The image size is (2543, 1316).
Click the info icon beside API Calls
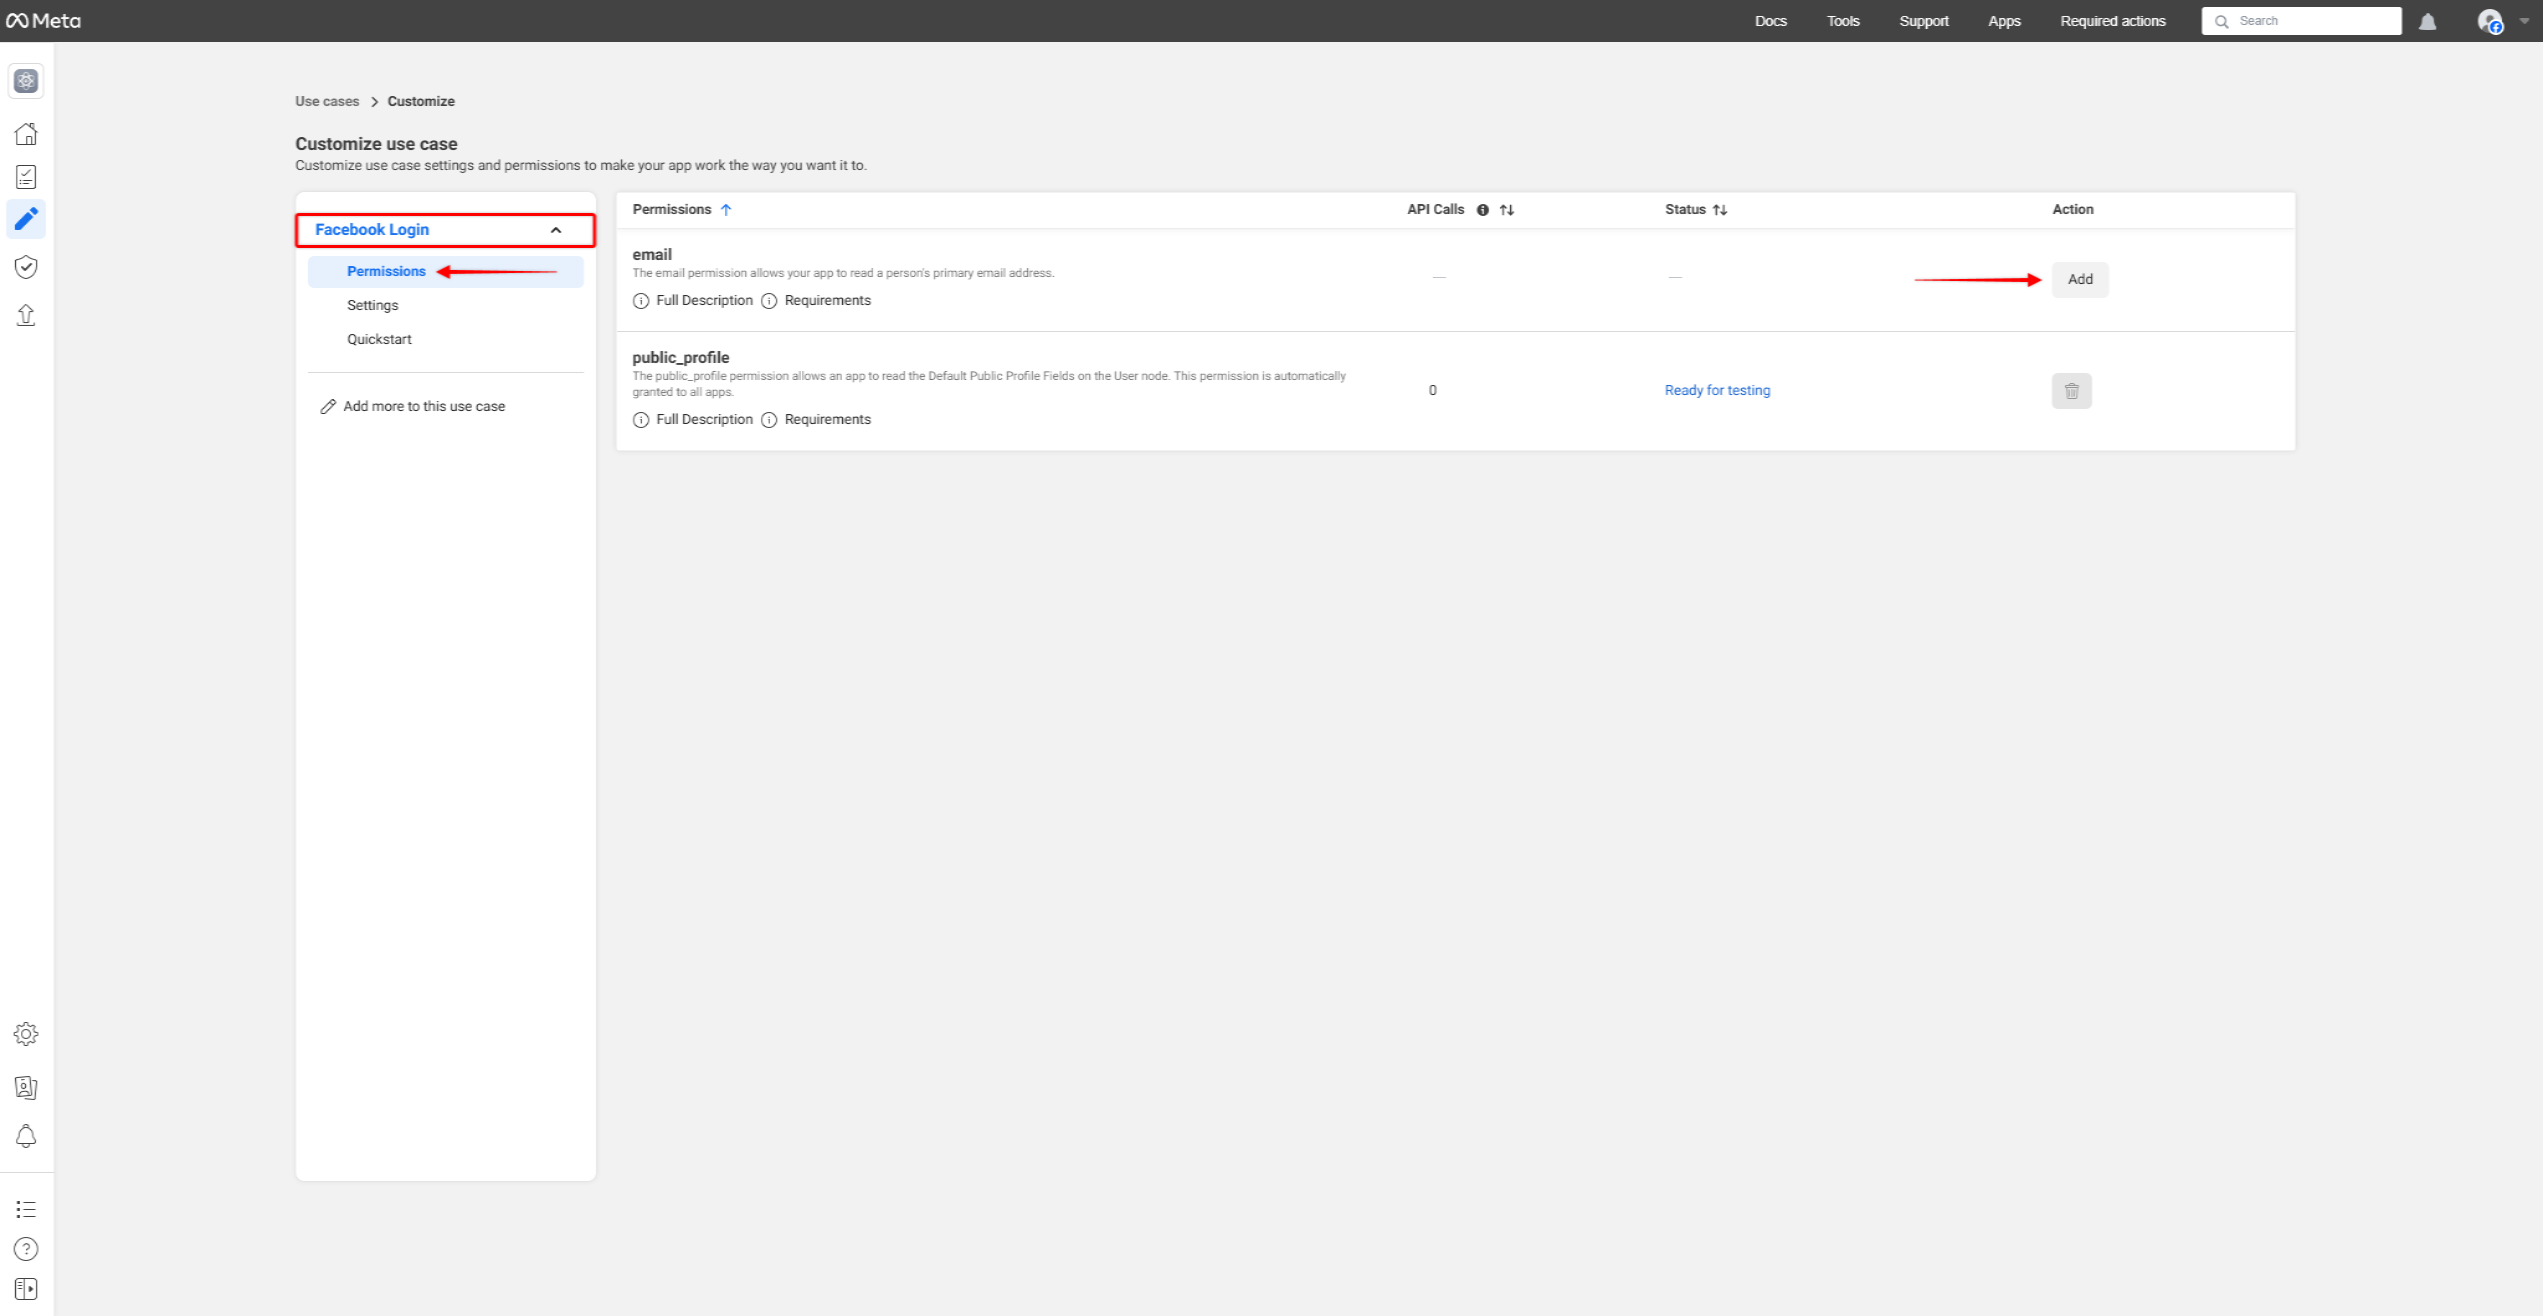click(1481, 210)
